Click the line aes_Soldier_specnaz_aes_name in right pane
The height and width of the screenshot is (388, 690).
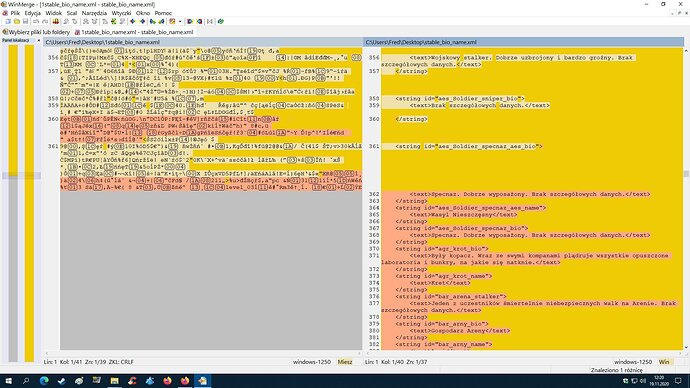point(470,208)
